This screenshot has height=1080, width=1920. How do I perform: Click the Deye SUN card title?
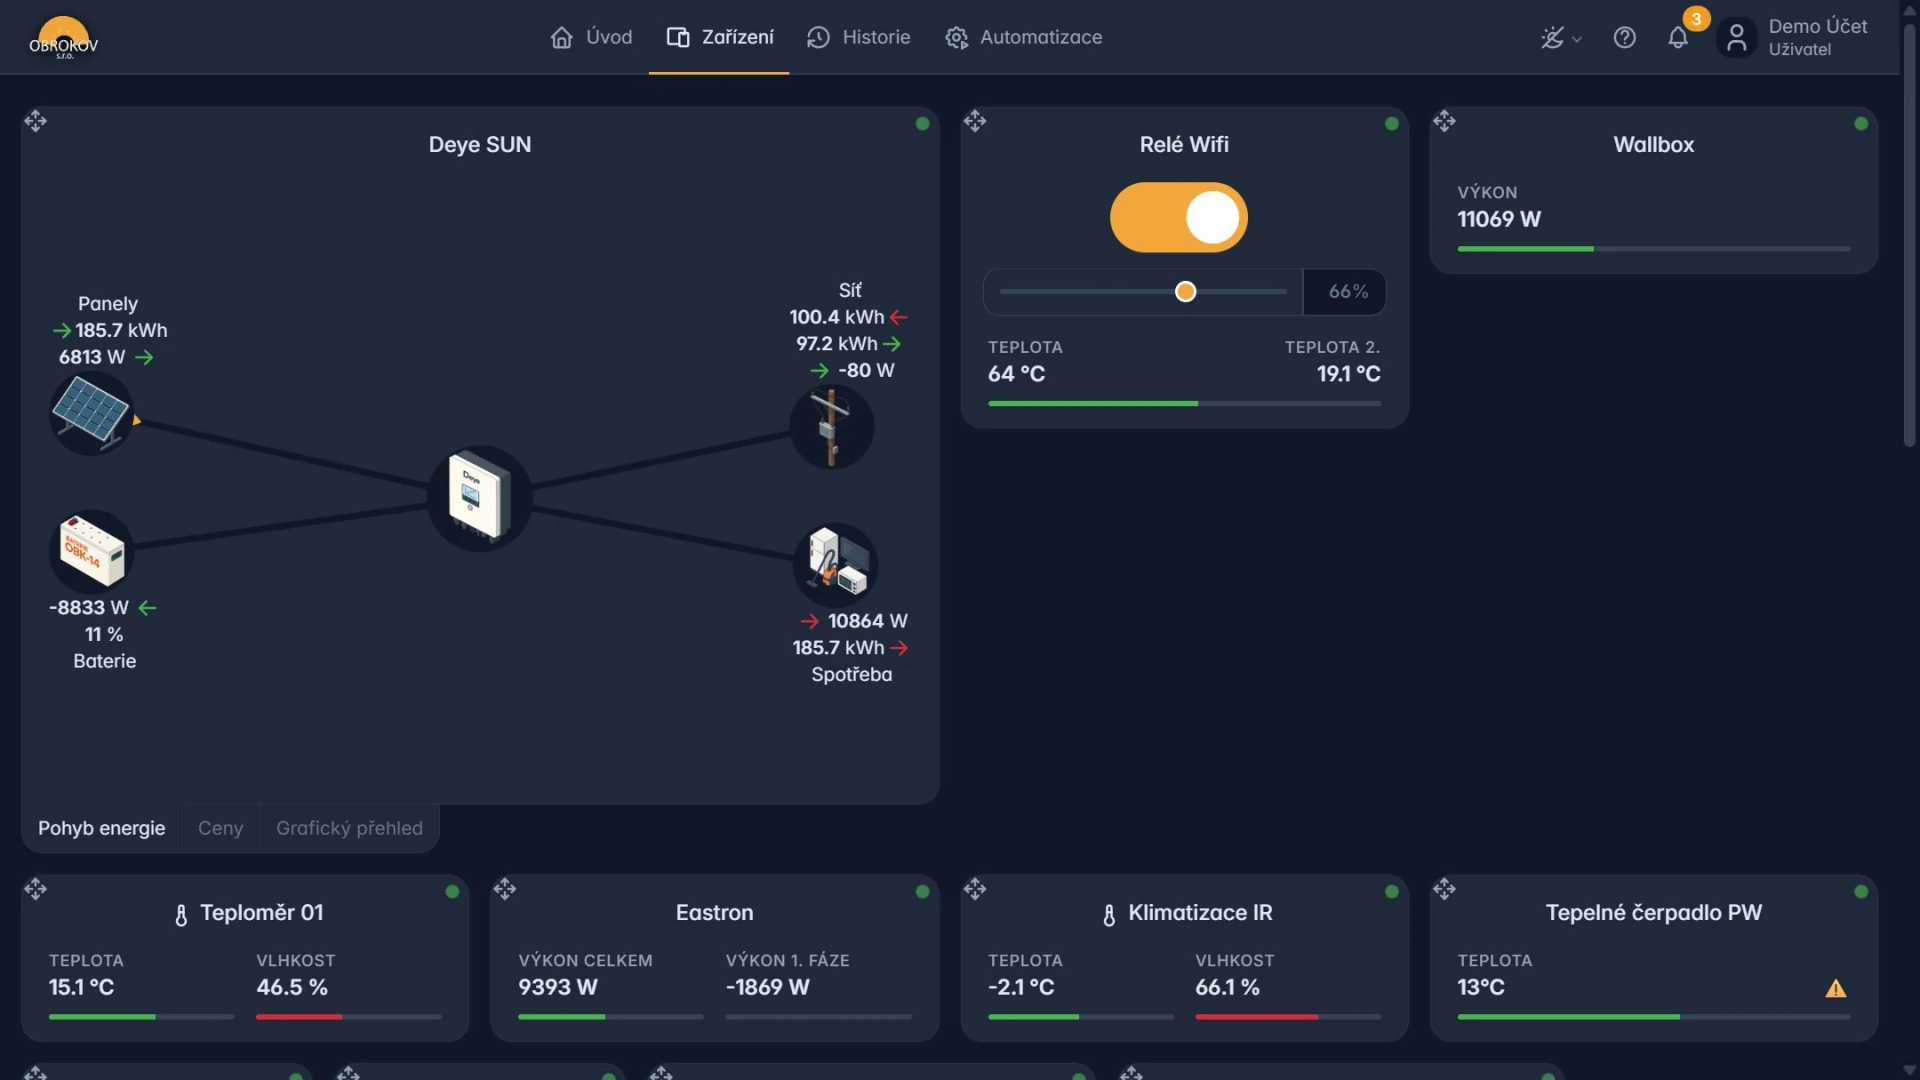pos(480,145)
